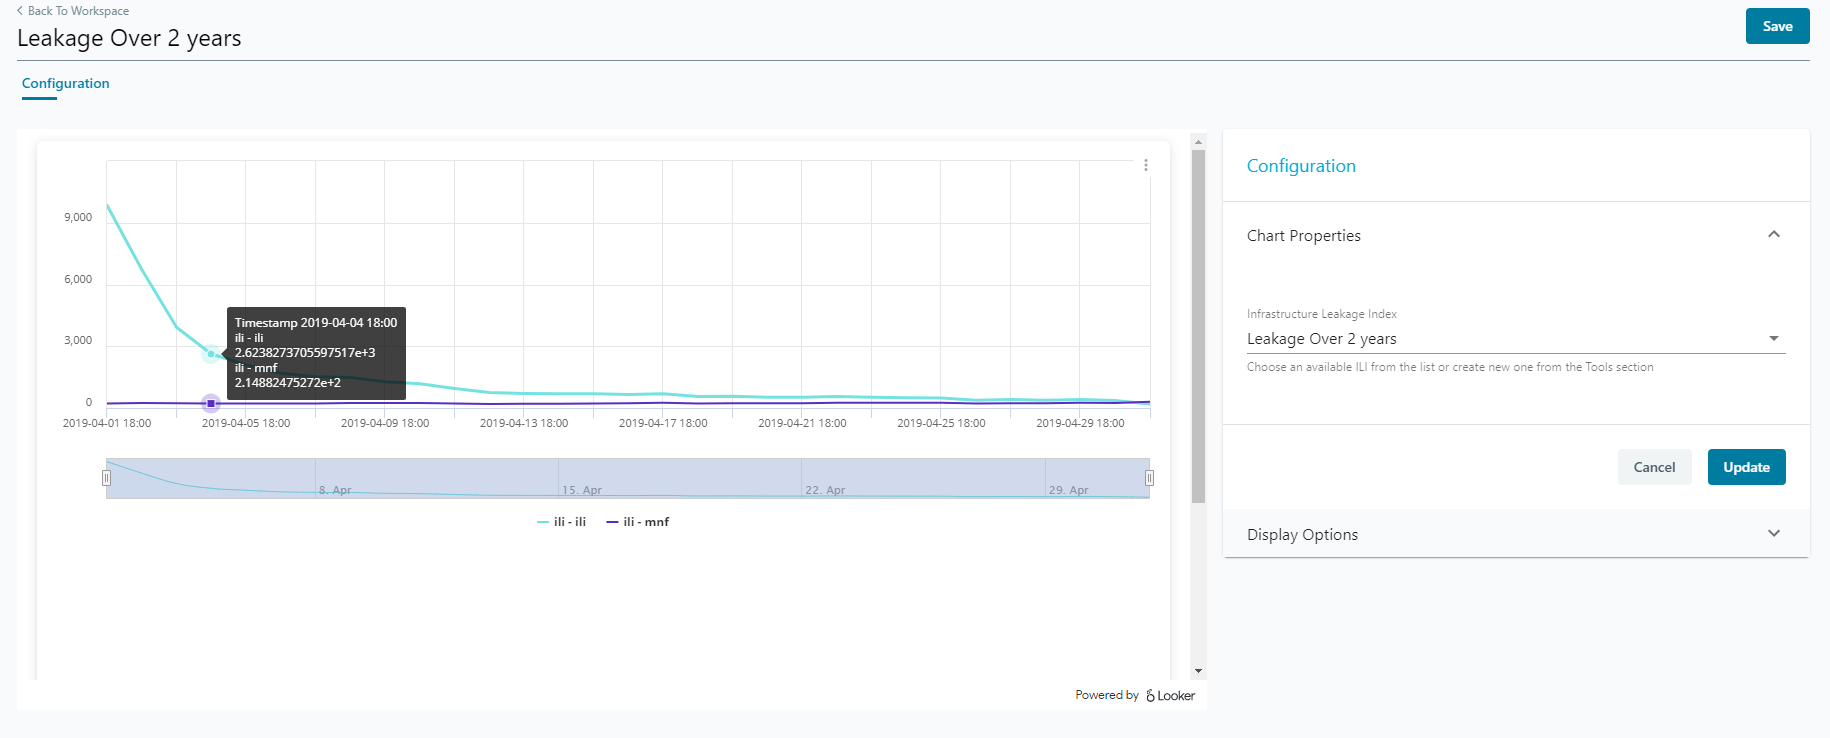Click the Cancel button

(x=1654, y=467)
